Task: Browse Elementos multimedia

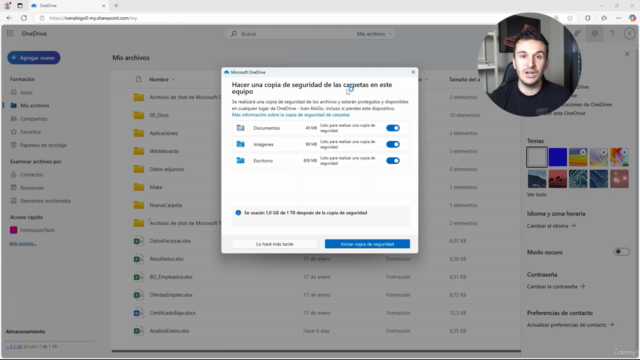Action: [45, 201]
